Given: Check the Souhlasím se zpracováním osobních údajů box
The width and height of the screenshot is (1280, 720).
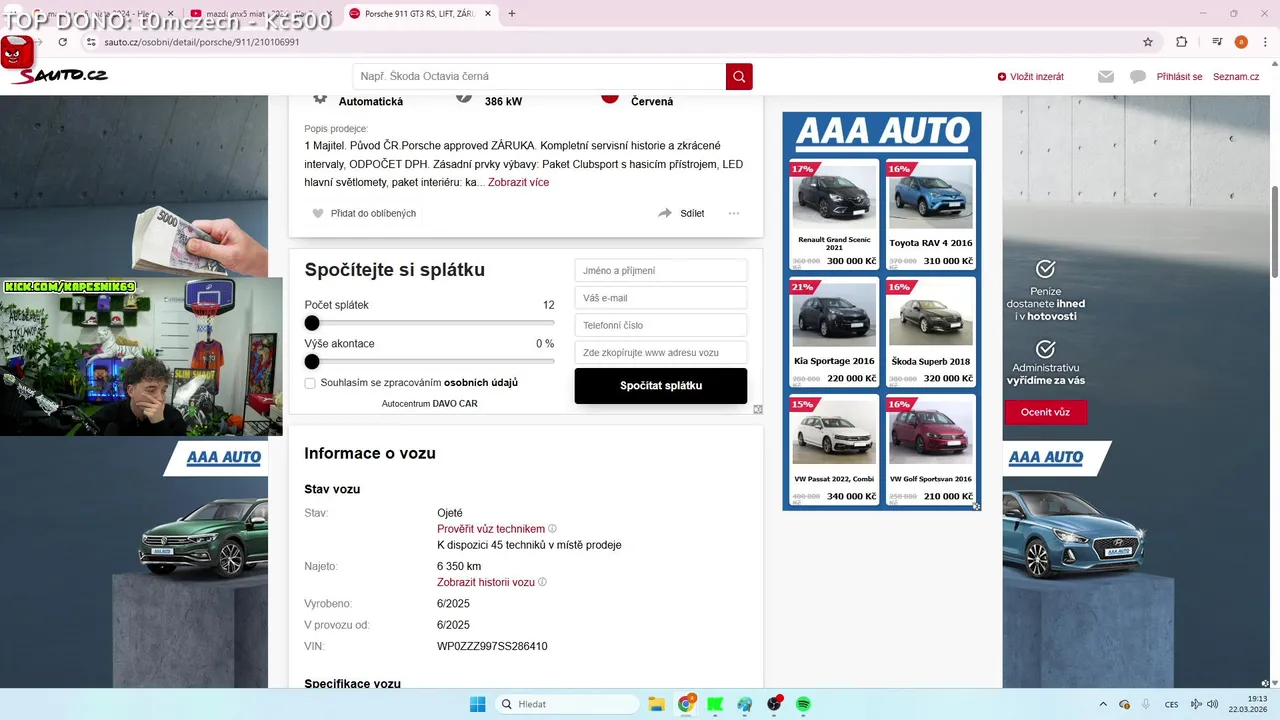Looking at the screenshot, I should point(310,383).
